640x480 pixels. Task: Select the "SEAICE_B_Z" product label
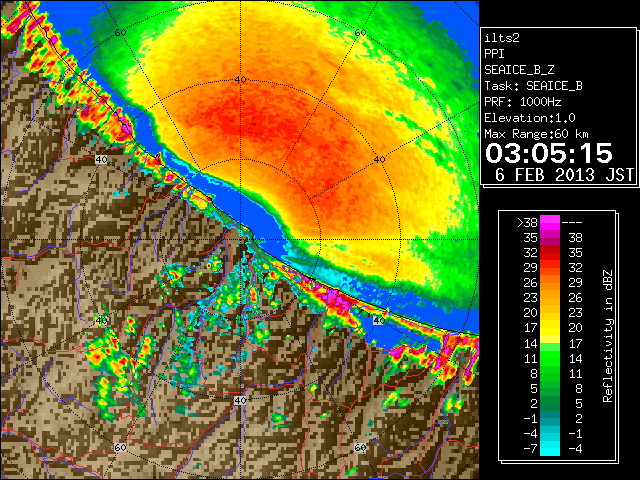point(519,70)
